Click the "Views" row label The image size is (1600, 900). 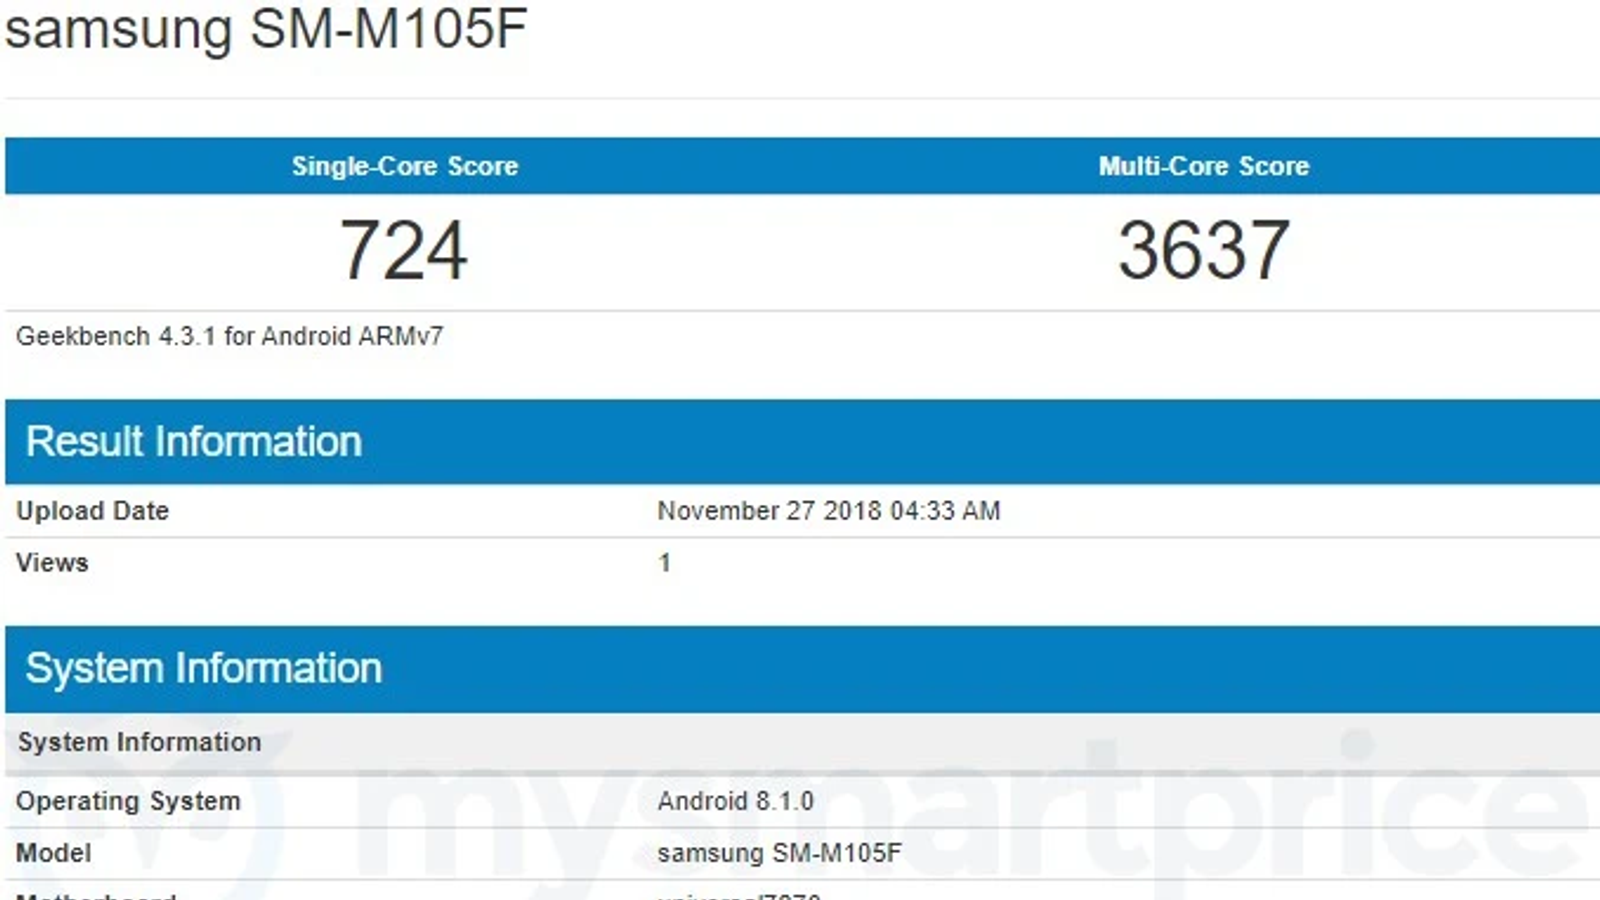tap(52, 563)
